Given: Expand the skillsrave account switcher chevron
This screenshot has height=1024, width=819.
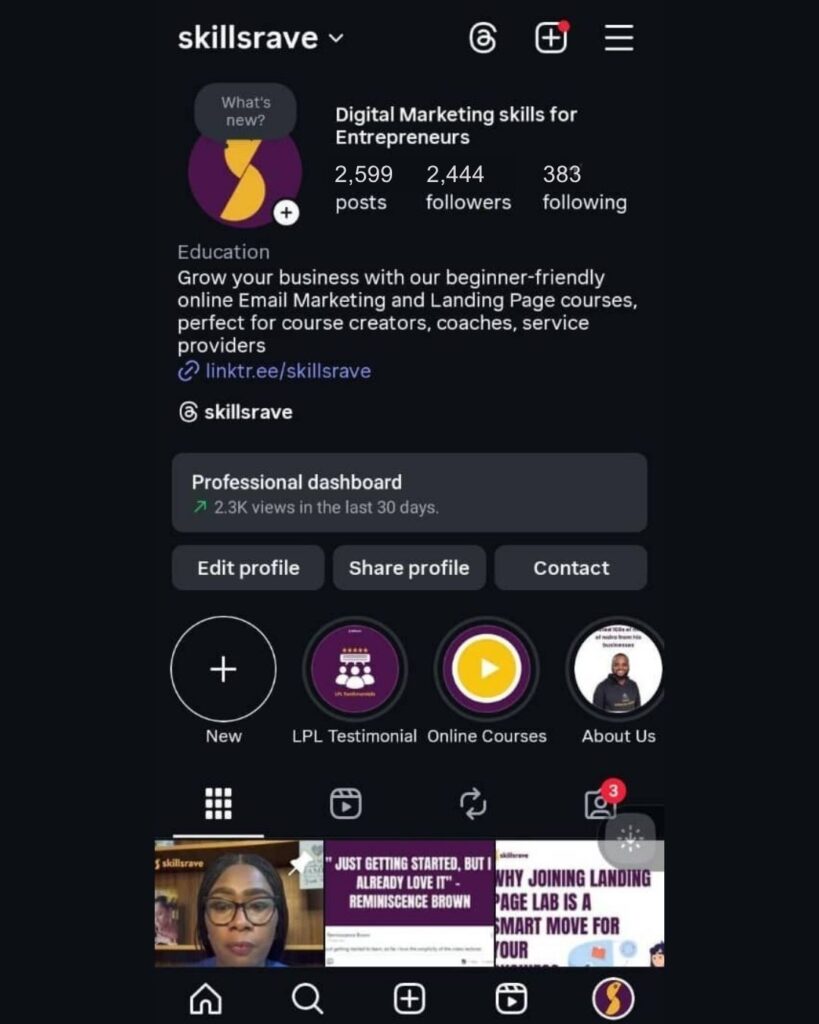Looking at the screenshot, I should point(336,38).
